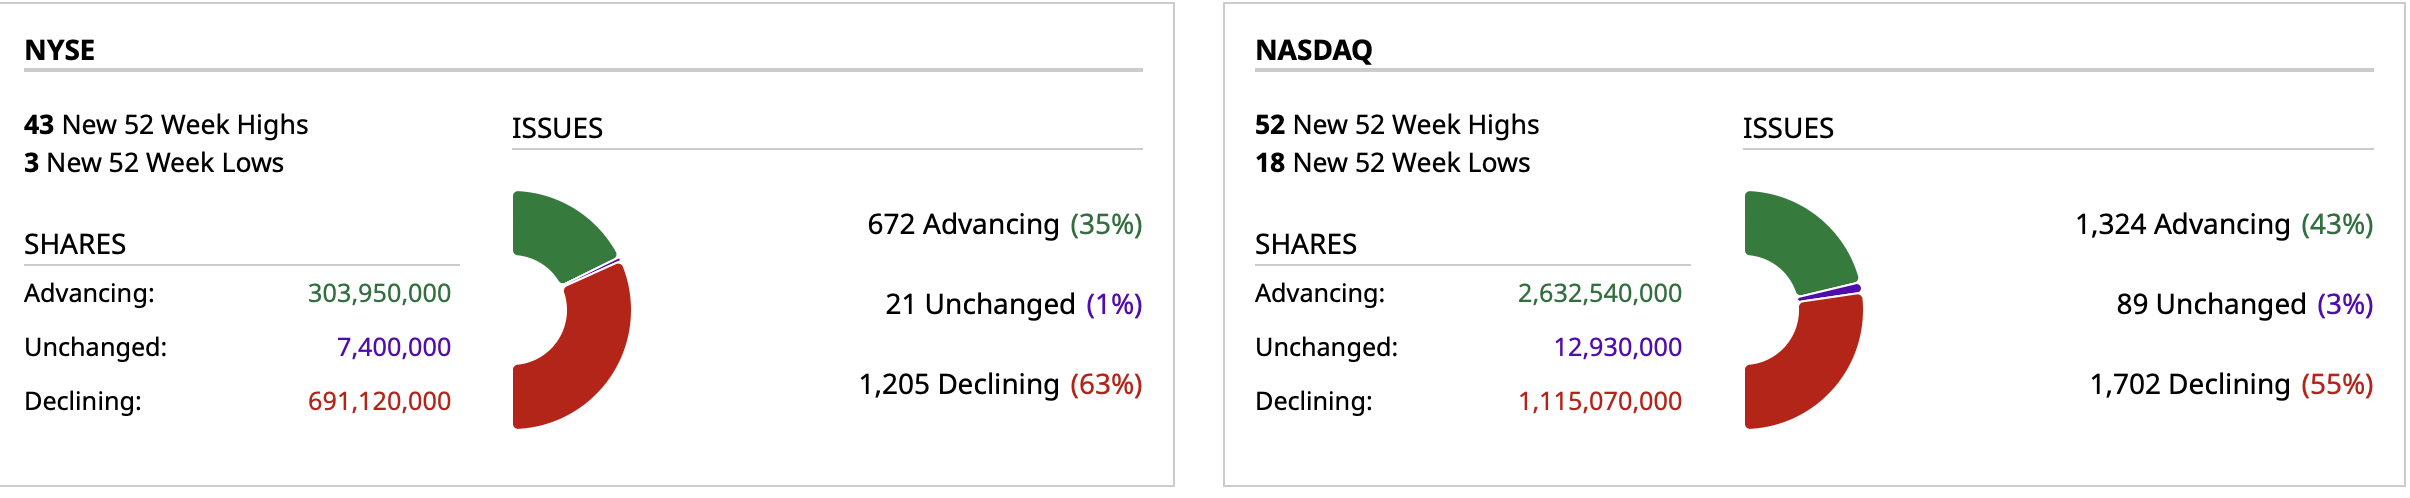Select NYSE 43 New 52 Week Highs

(x=166, y=125)
